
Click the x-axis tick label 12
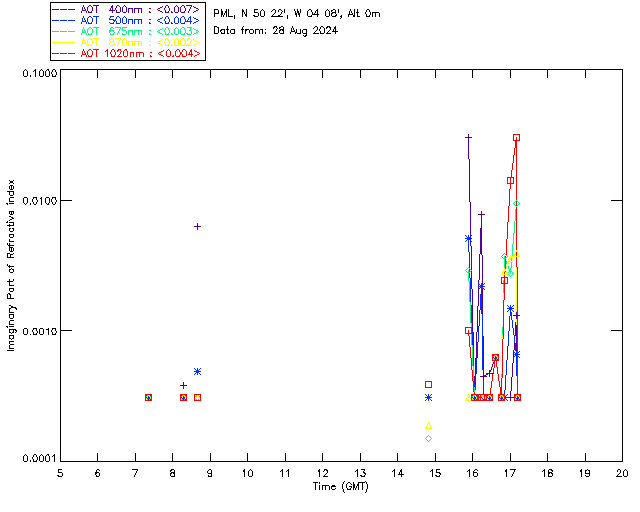pos(322,473)
